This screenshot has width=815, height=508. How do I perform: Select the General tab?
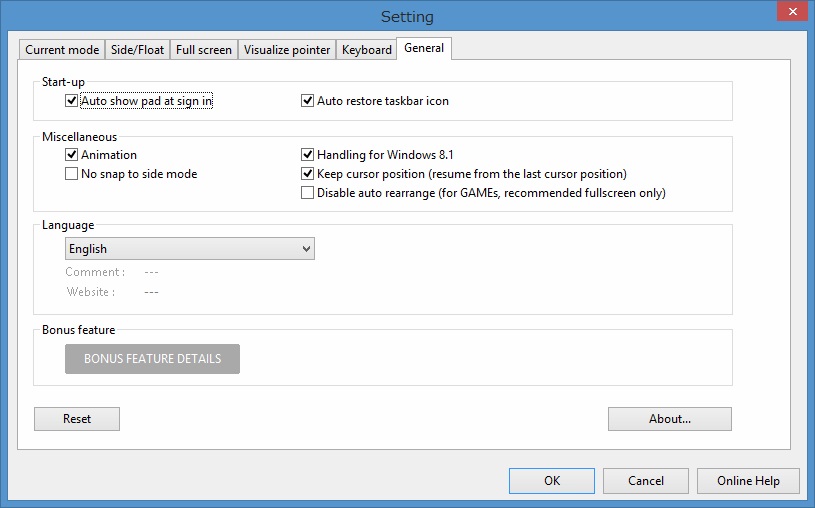[x=424, y=48]
